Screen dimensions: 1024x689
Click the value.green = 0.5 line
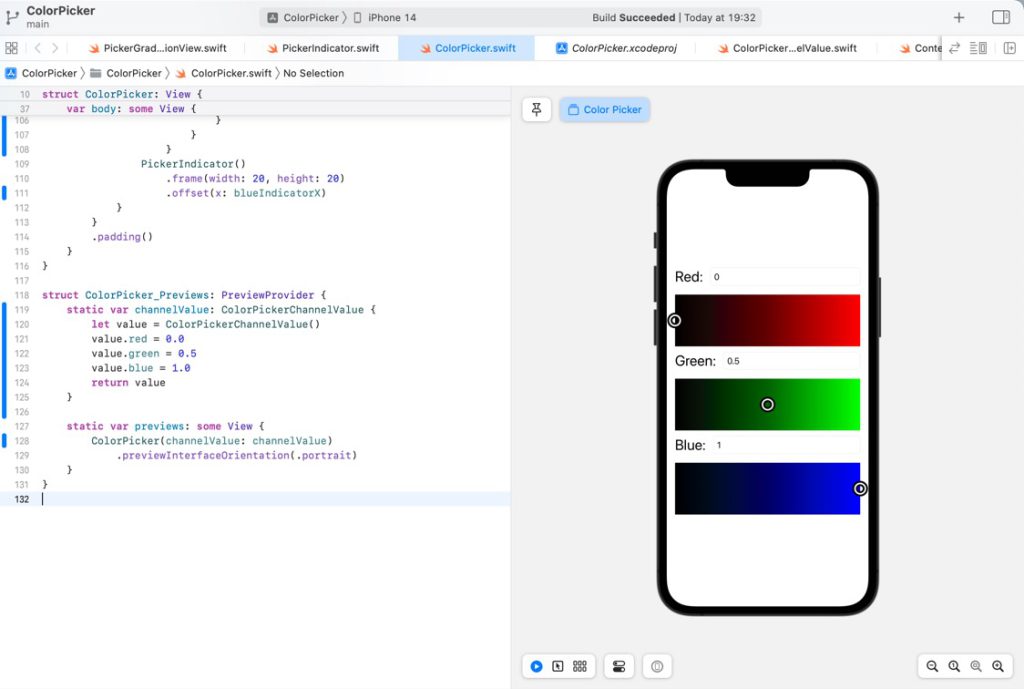[x=144, y=353]
